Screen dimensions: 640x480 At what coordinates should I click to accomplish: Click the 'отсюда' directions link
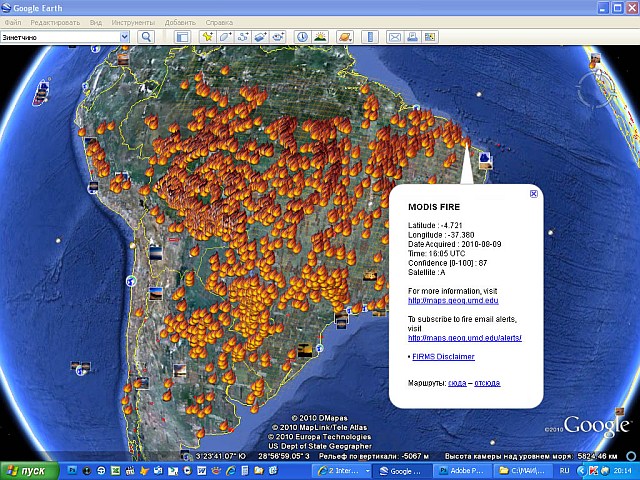[x=487, y=383]
